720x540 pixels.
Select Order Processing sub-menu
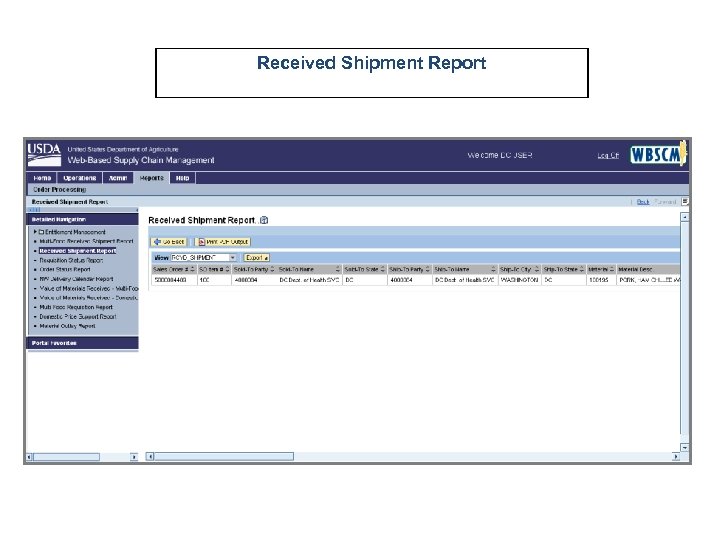tap(60, 189)
